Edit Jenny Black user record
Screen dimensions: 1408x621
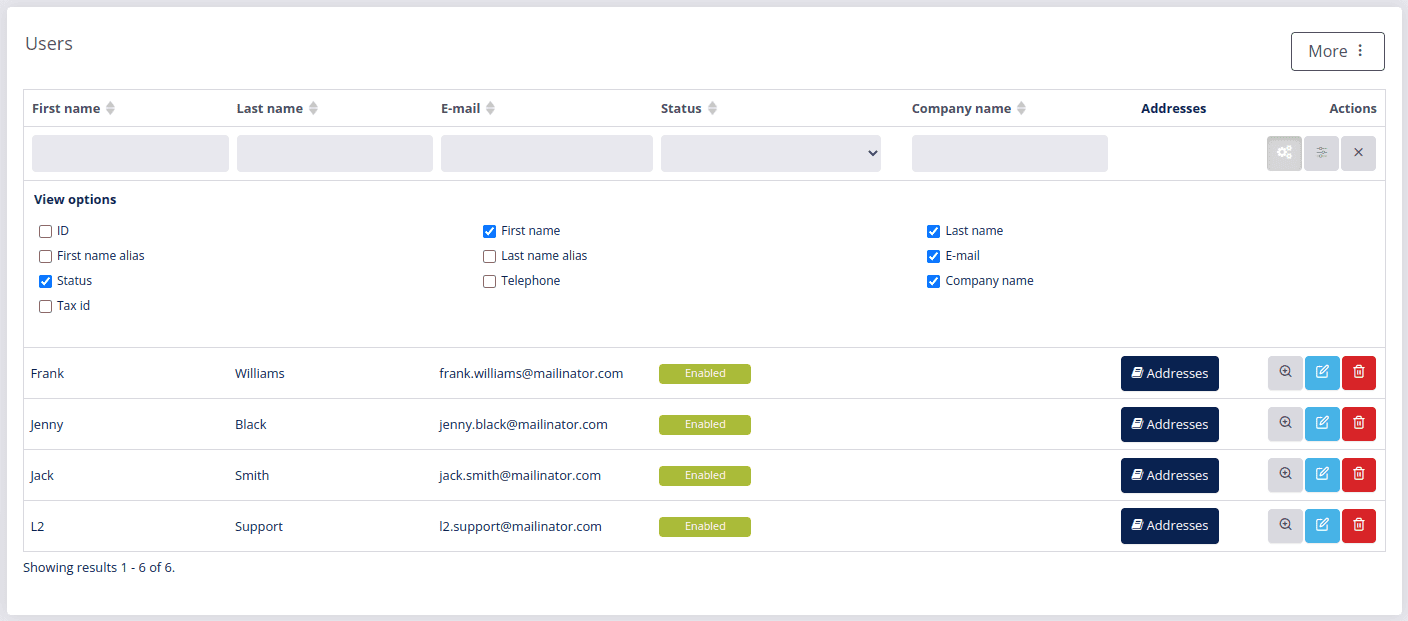click(1322, 424)
